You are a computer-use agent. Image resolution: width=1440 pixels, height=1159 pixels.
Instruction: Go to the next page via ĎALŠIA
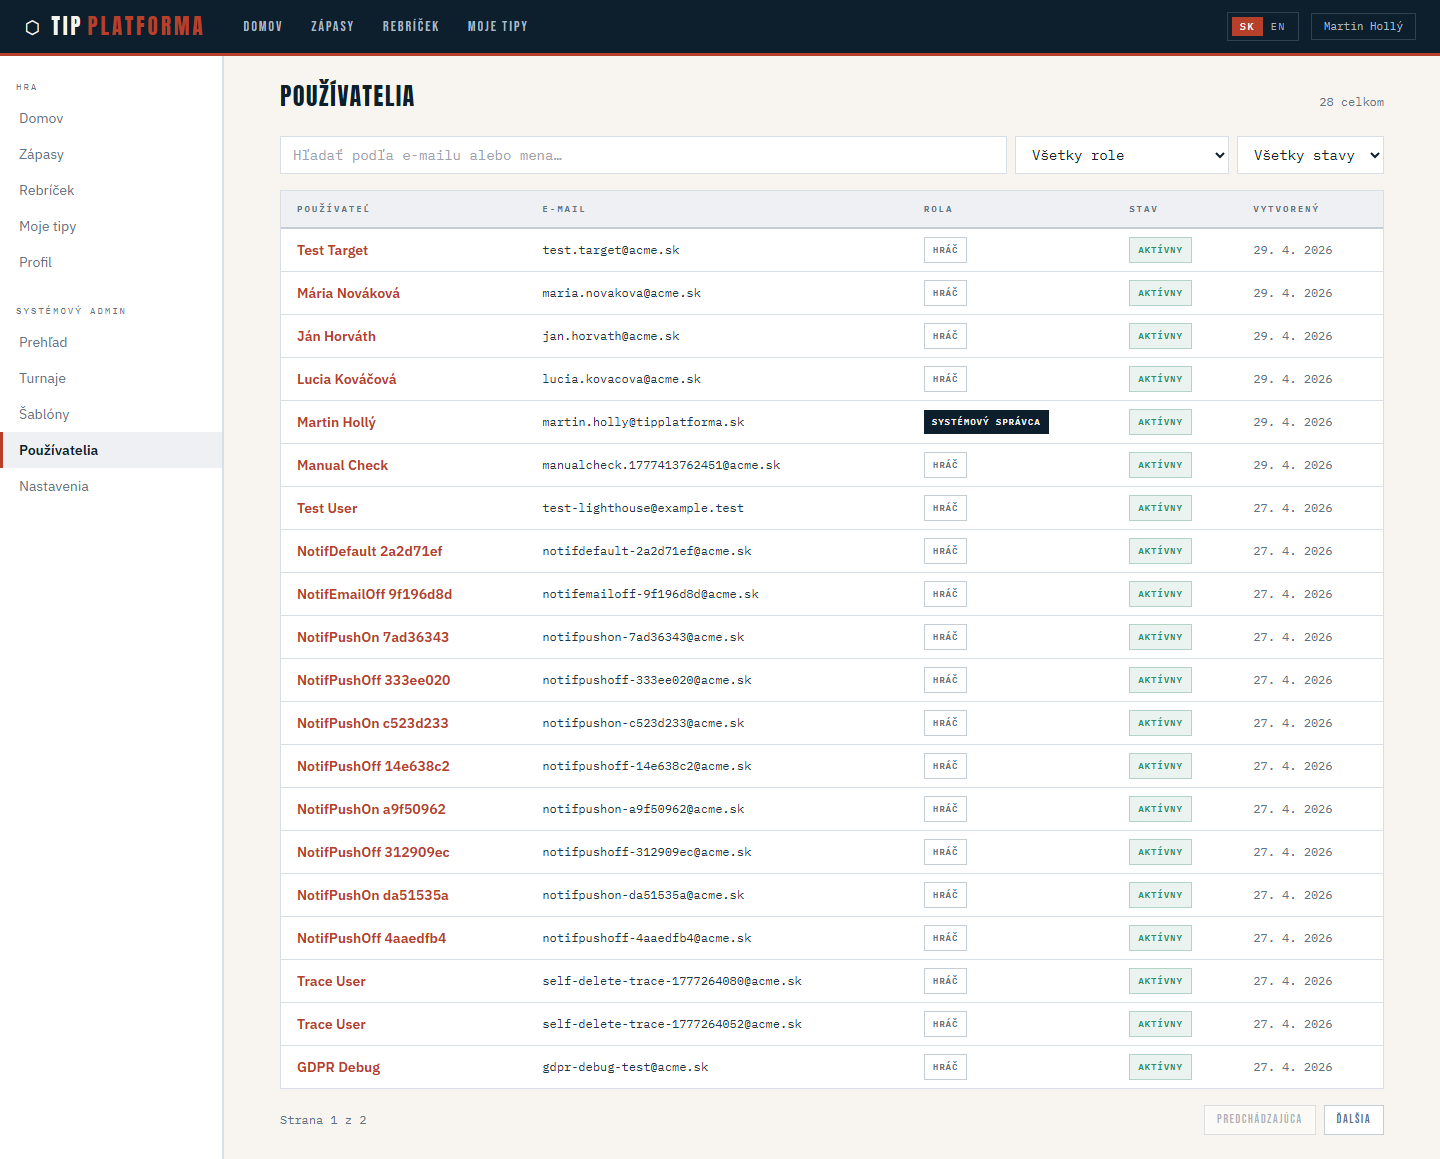click(x=1353, y=1120)
